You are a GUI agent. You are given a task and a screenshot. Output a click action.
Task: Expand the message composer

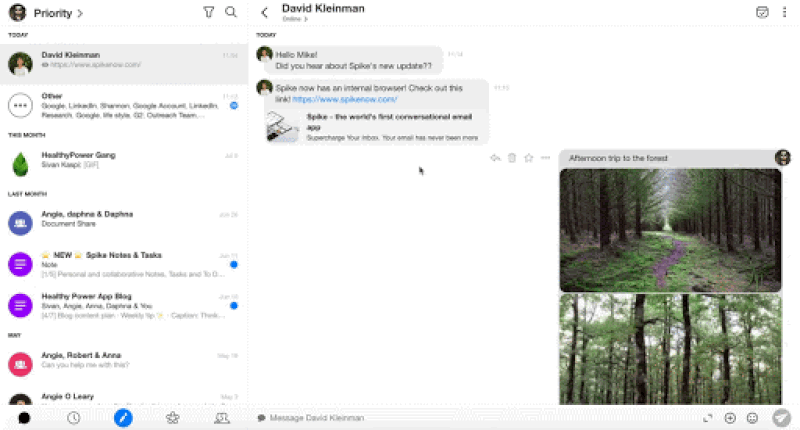pyautogui.click(x=708, y=418)
